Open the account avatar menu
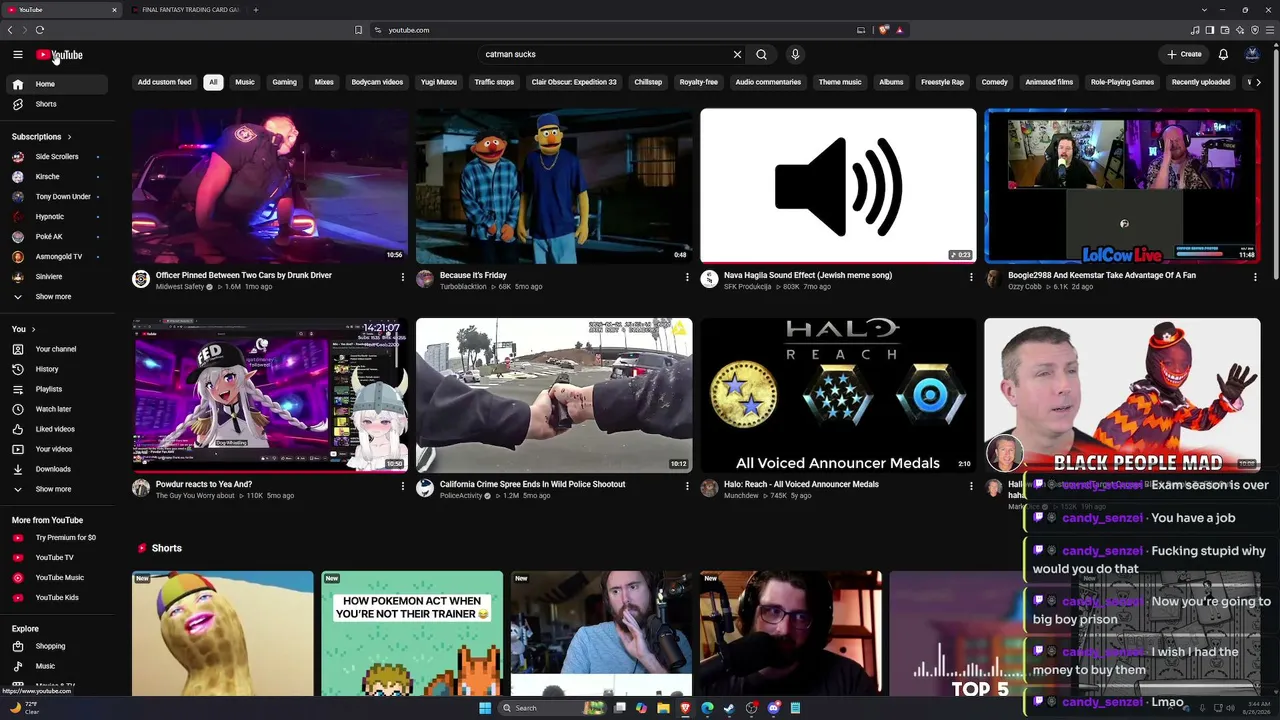This screenshot has height=720, width=1280. (x=1252, y=55)
